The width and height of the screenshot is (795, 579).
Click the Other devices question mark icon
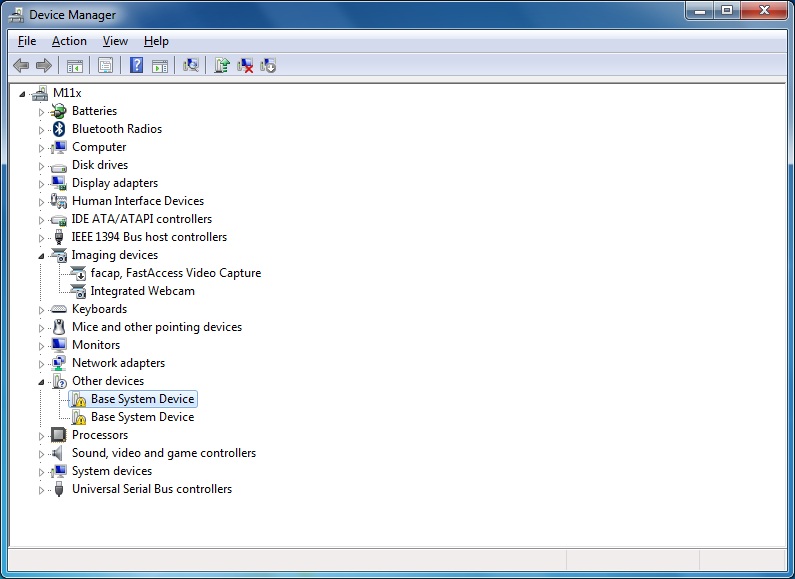click(59, 381)
